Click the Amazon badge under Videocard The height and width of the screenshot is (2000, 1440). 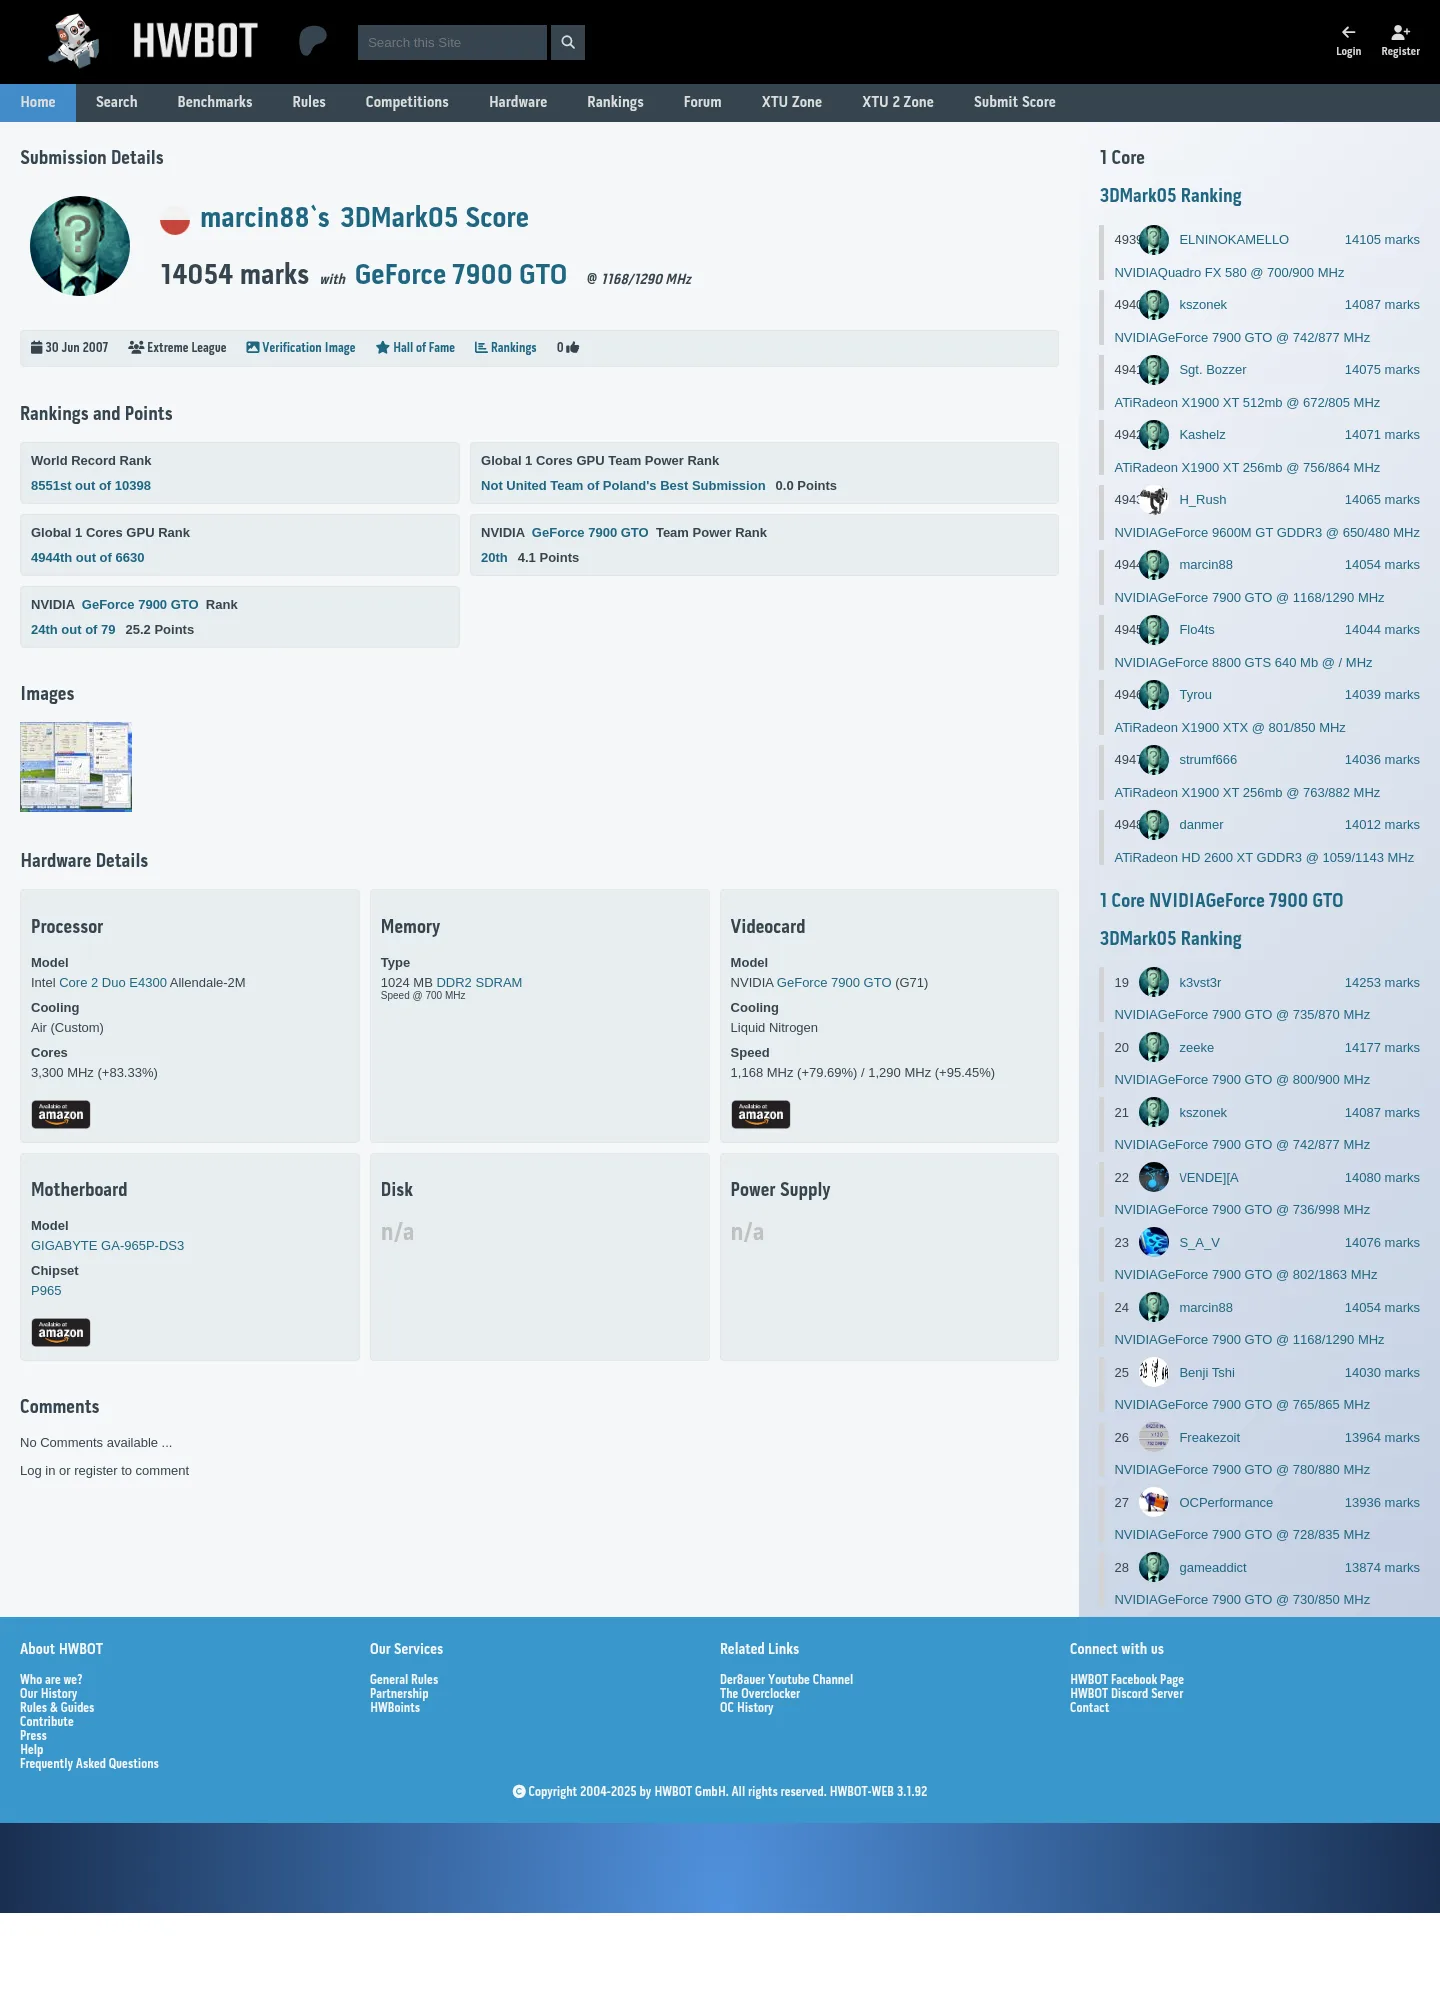coord(761,1114)
